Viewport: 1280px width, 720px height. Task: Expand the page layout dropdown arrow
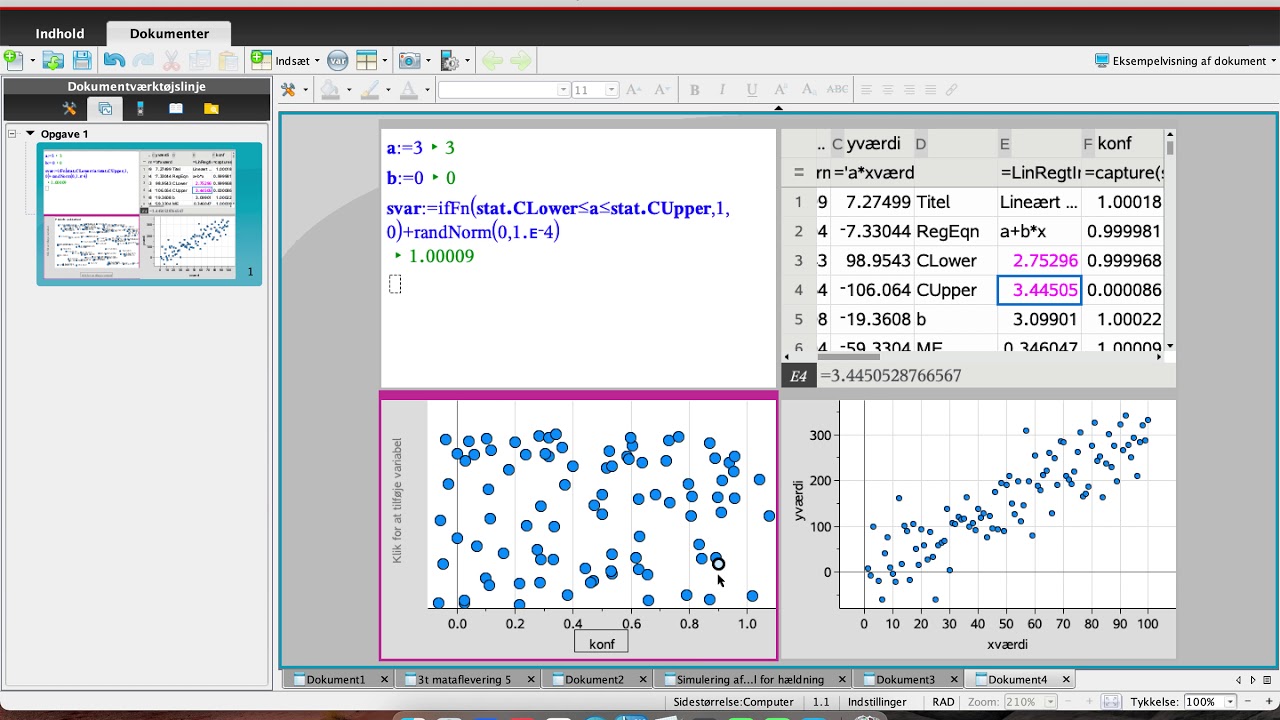click(x=385, y=61)
